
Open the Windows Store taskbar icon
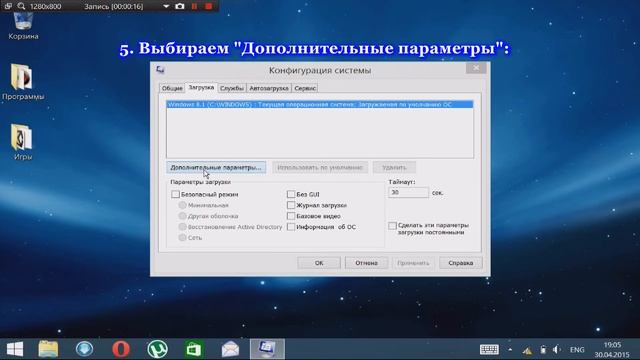(194, 349)
